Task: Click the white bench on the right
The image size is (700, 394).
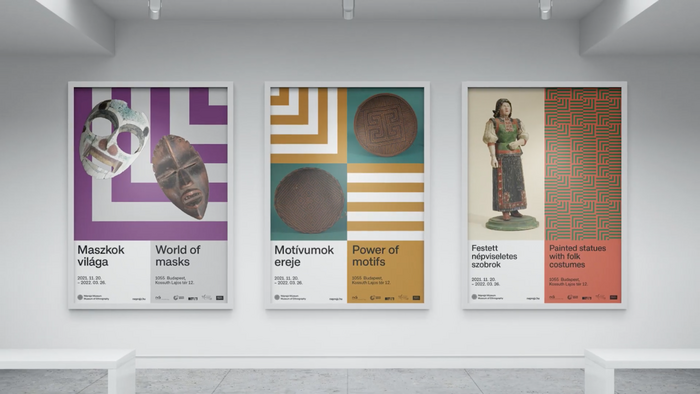Action: [642, 370]
